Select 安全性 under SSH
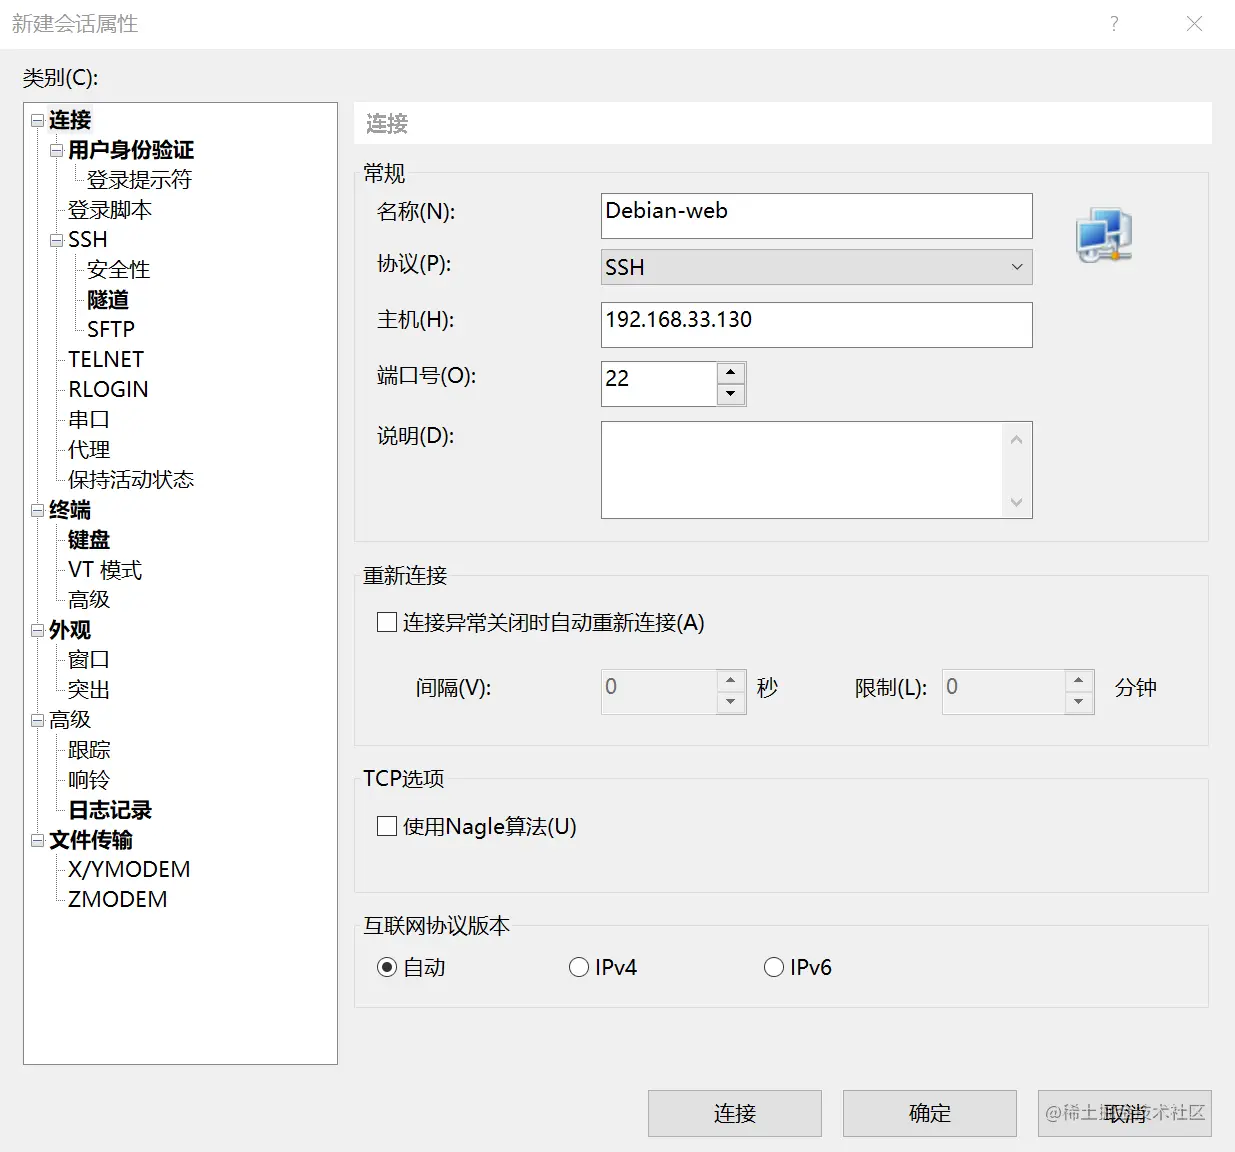This screenshot has height=1152, width=1235. pos(118,270)
